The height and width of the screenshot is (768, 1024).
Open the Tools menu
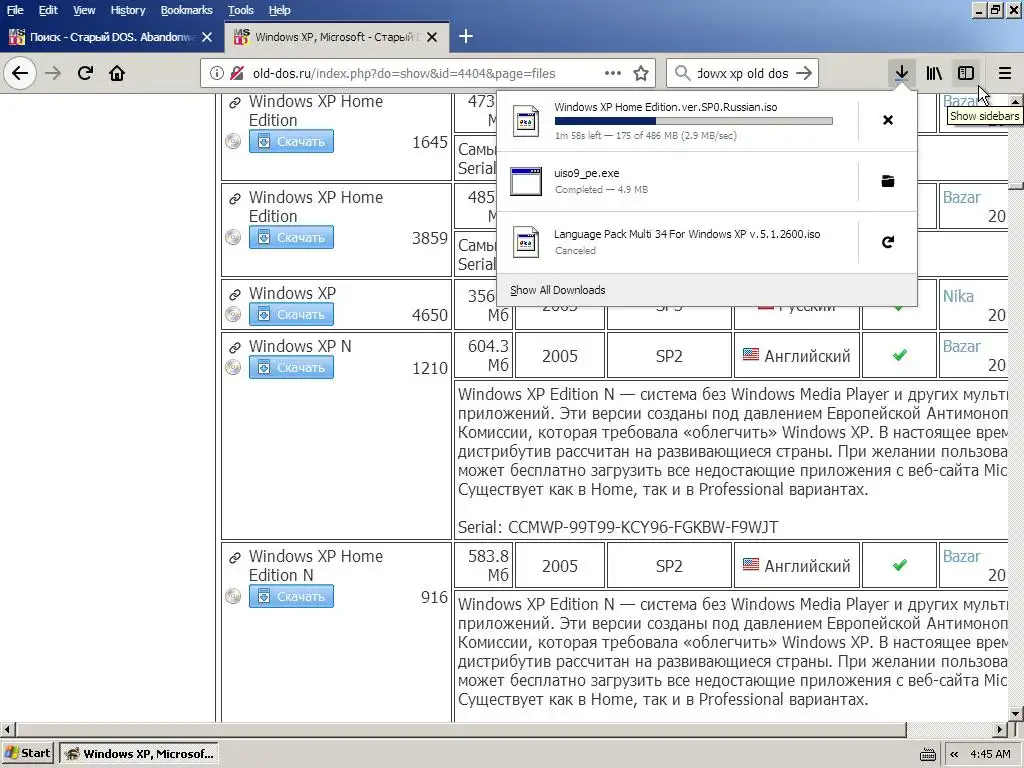(240, 10)
